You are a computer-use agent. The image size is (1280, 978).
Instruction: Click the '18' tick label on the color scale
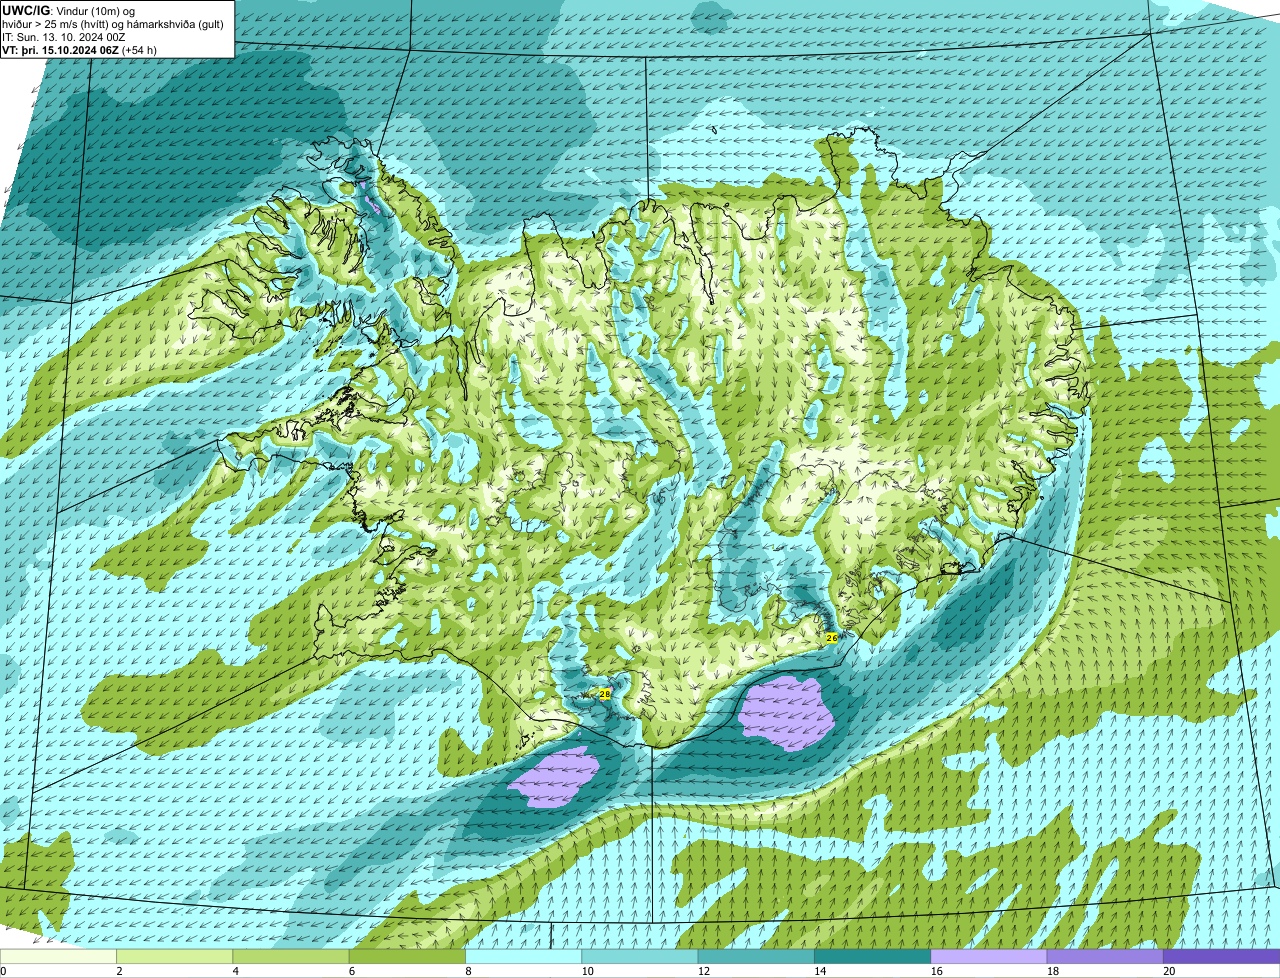[1052, 971]
